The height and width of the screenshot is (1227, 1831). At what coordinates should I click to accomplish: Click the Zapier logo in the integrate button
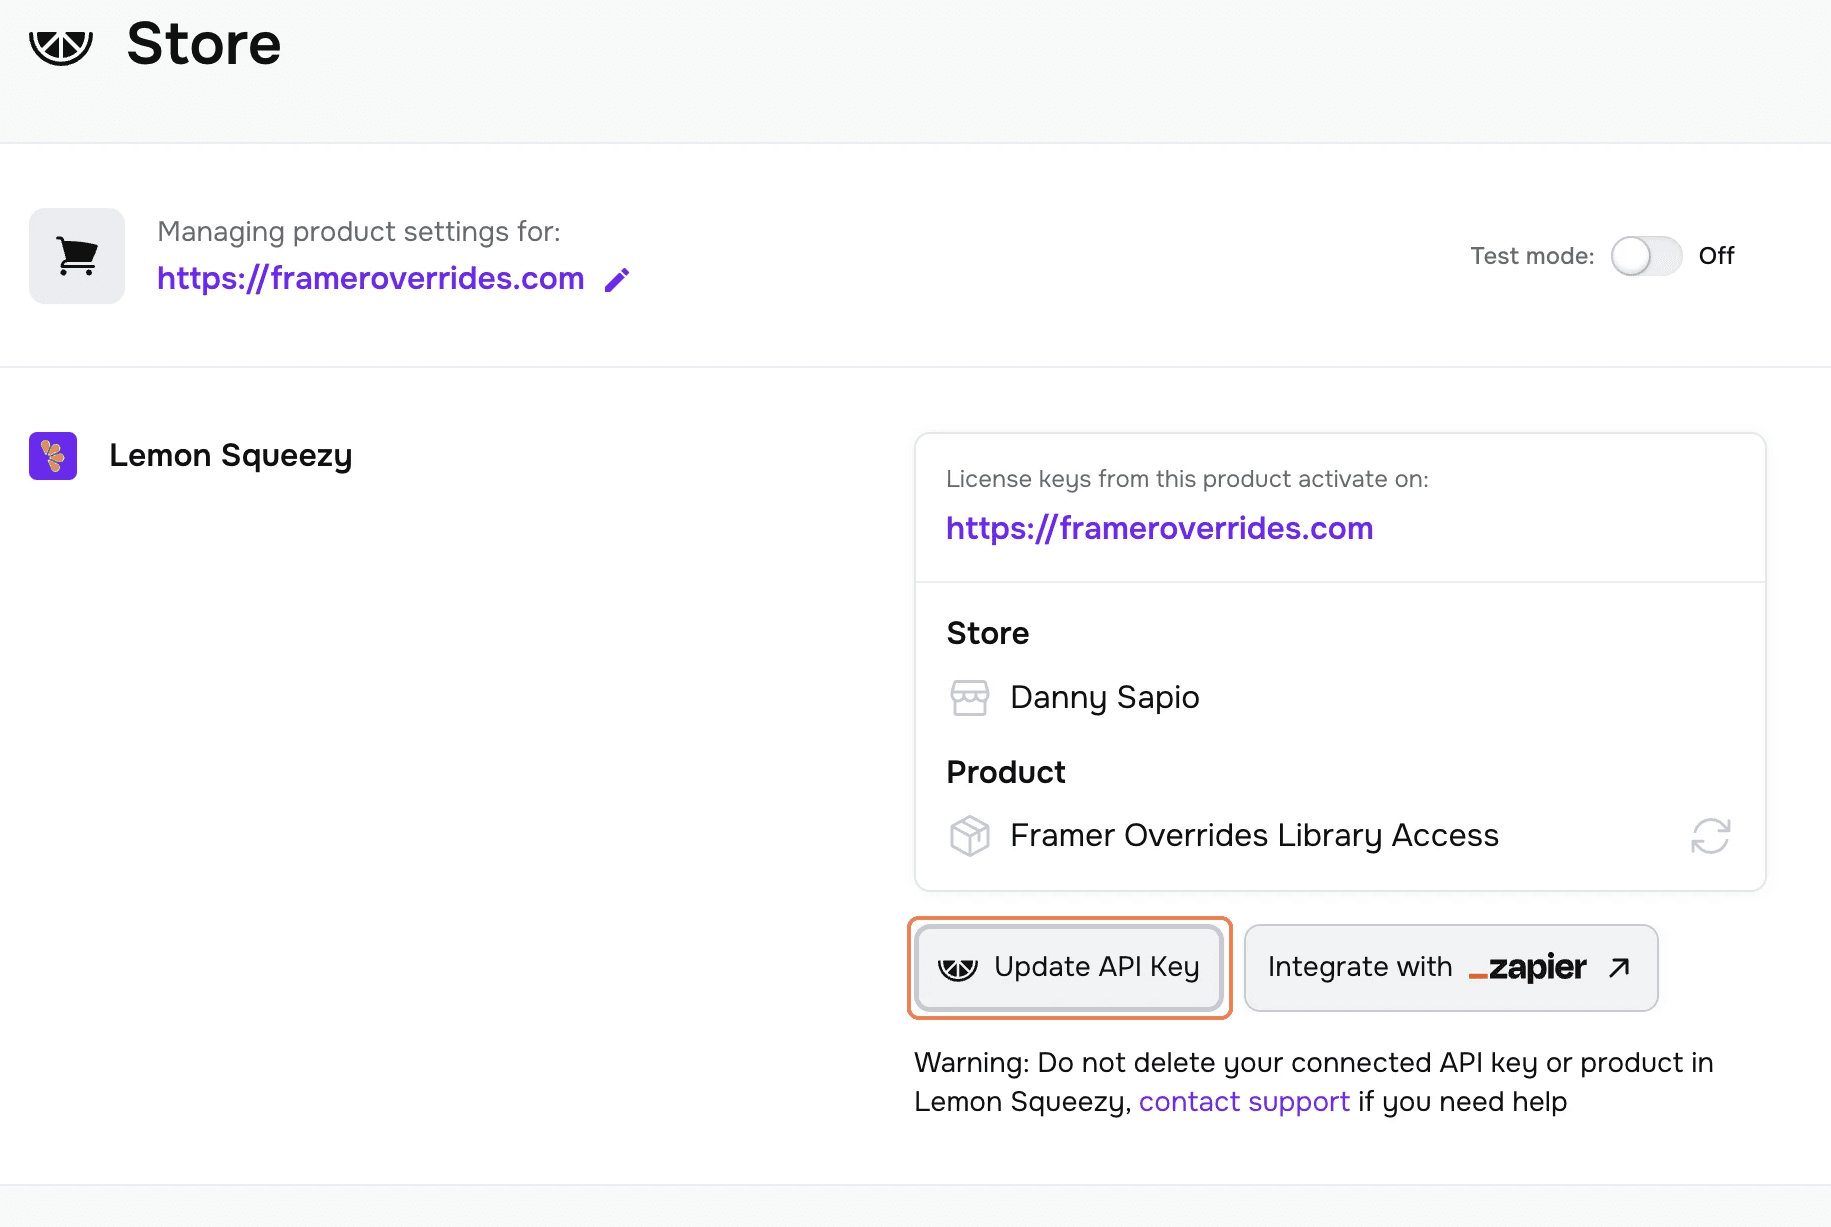pos(1527,967)
